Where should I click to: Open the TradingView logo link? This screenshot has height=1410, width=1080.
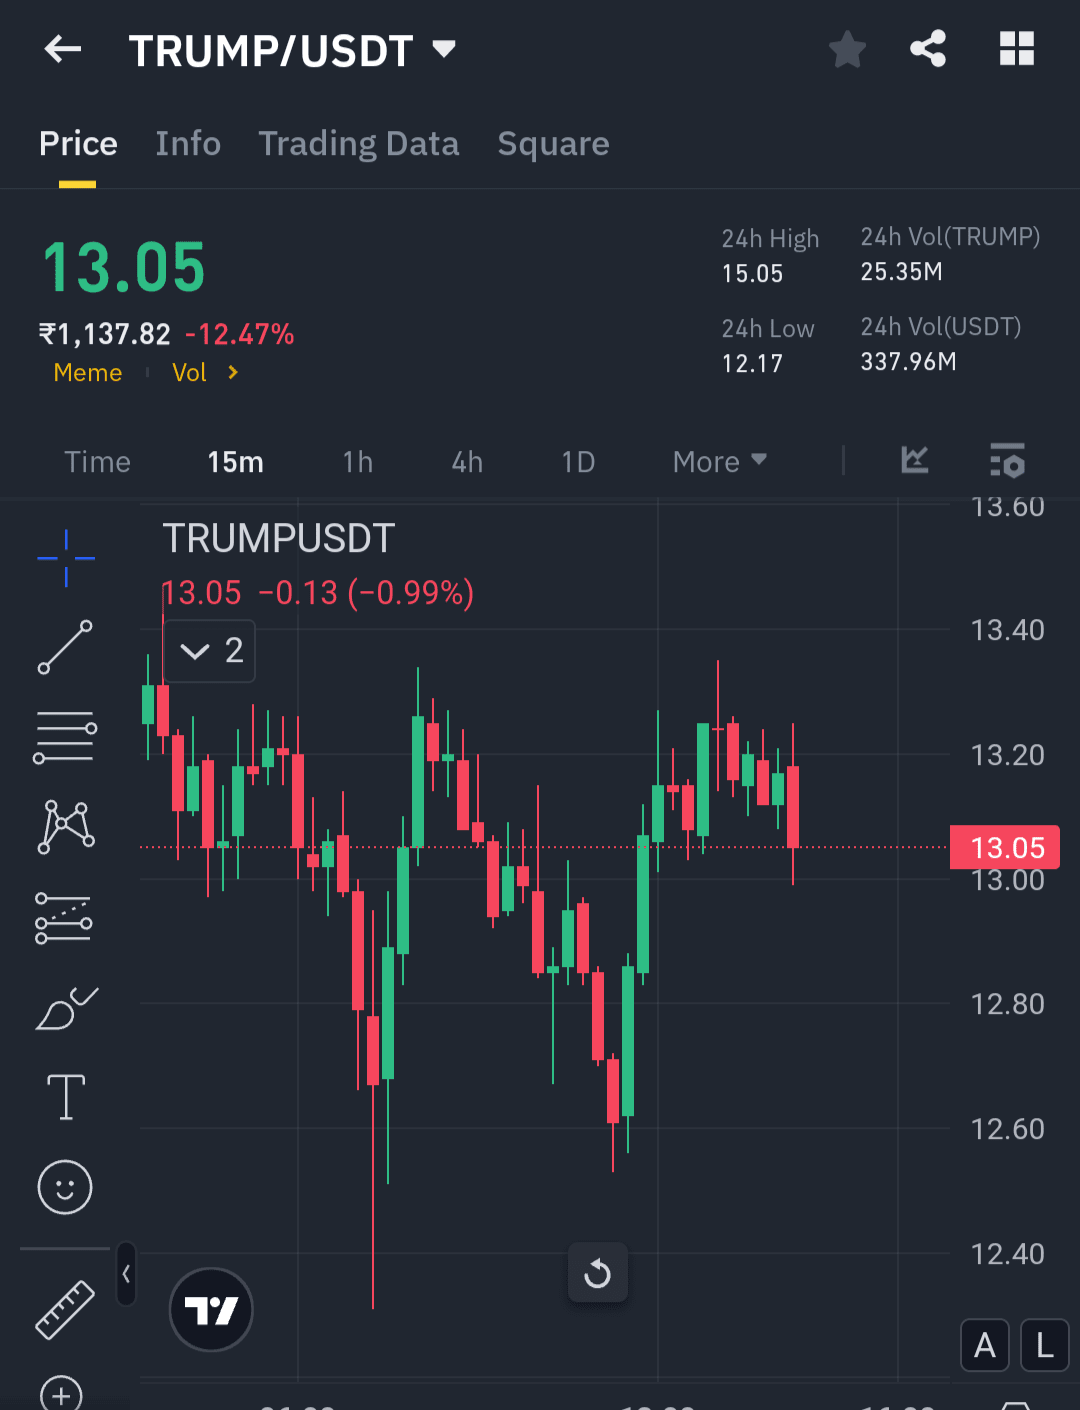(211, 1309)
